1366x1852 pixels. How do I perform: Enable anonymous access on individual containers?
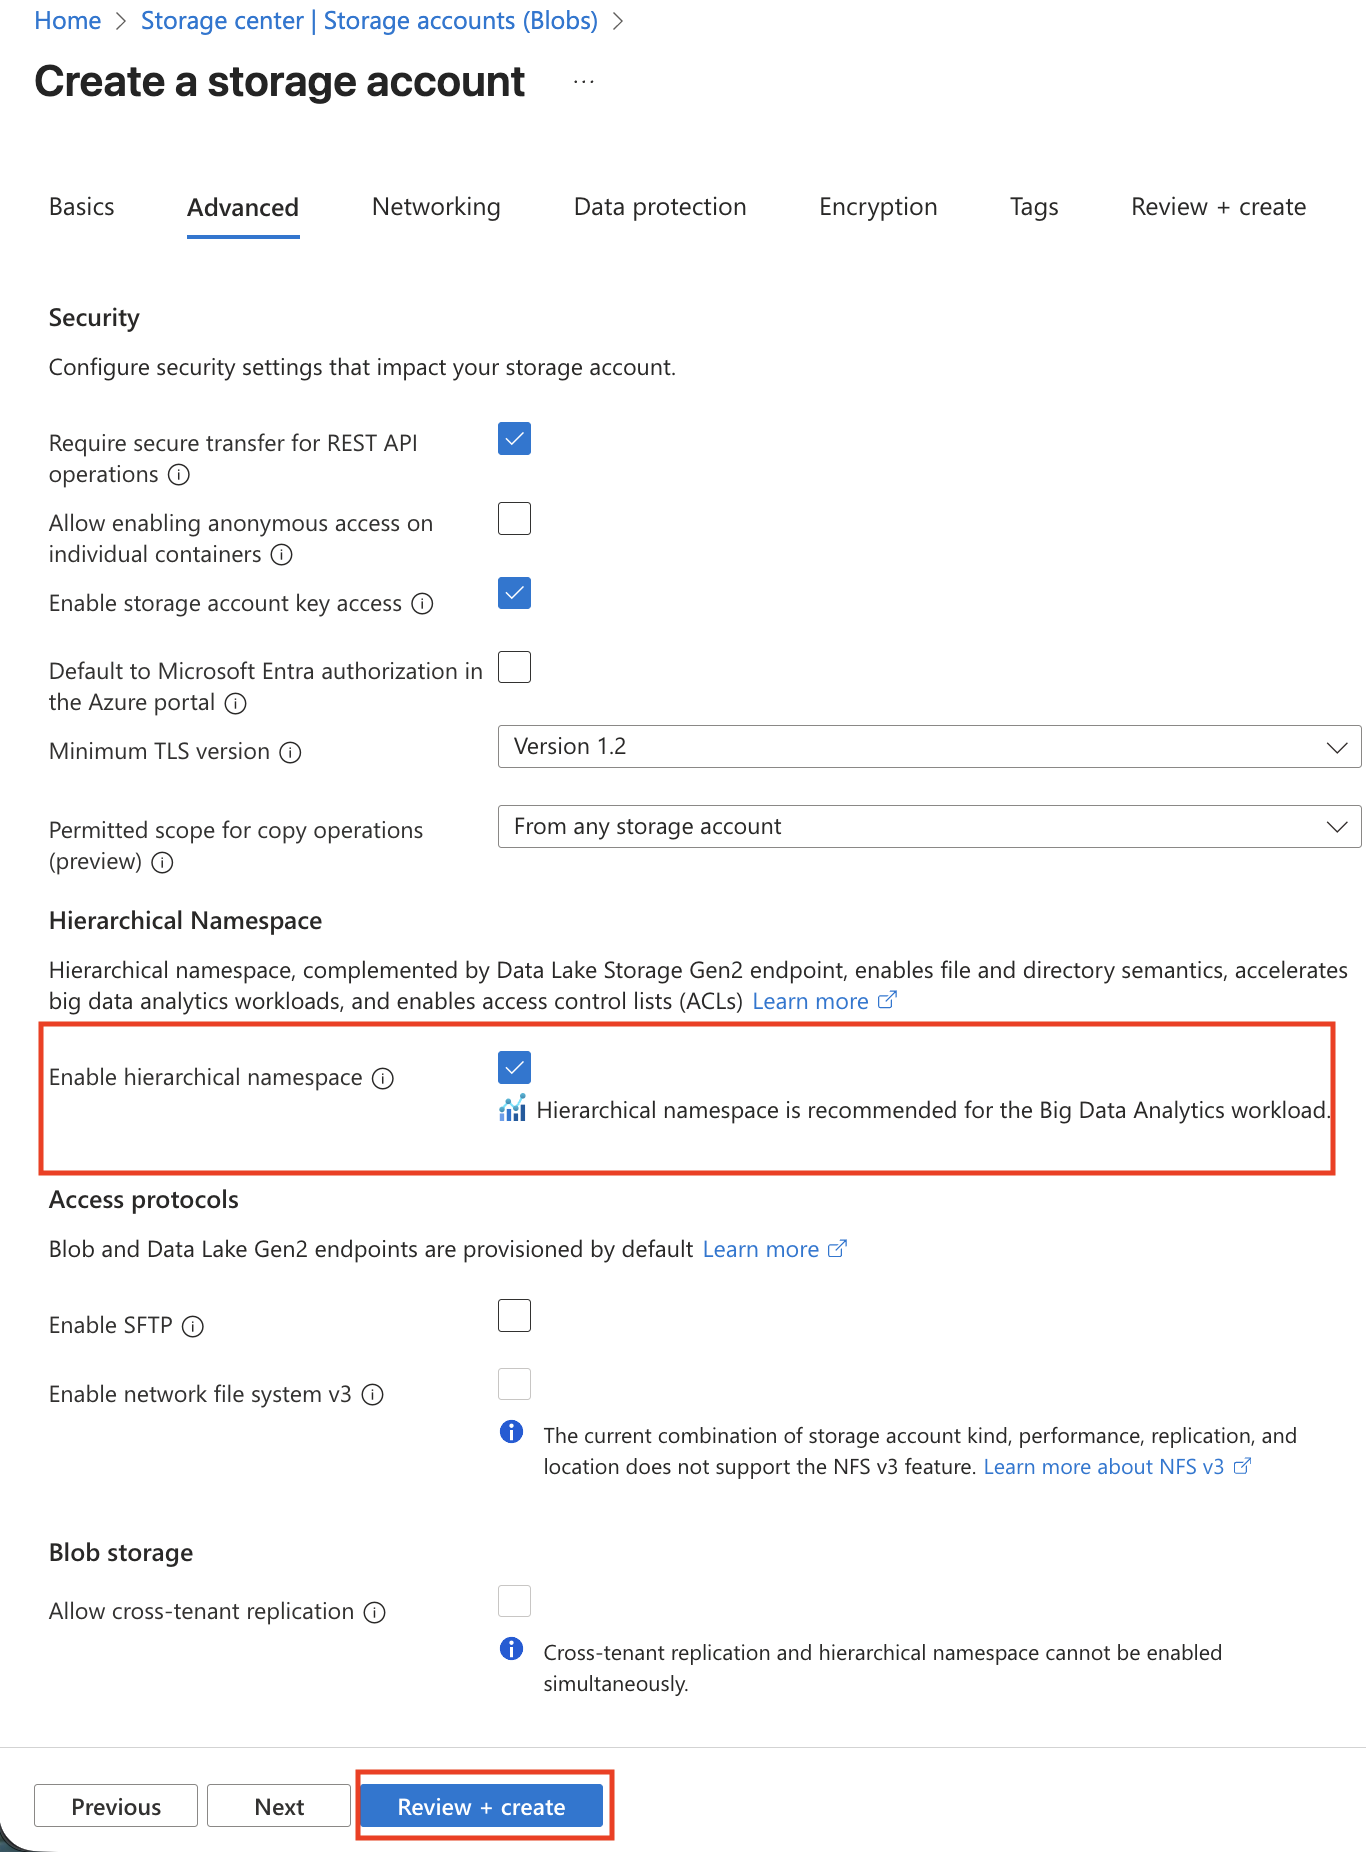point(514,519)
